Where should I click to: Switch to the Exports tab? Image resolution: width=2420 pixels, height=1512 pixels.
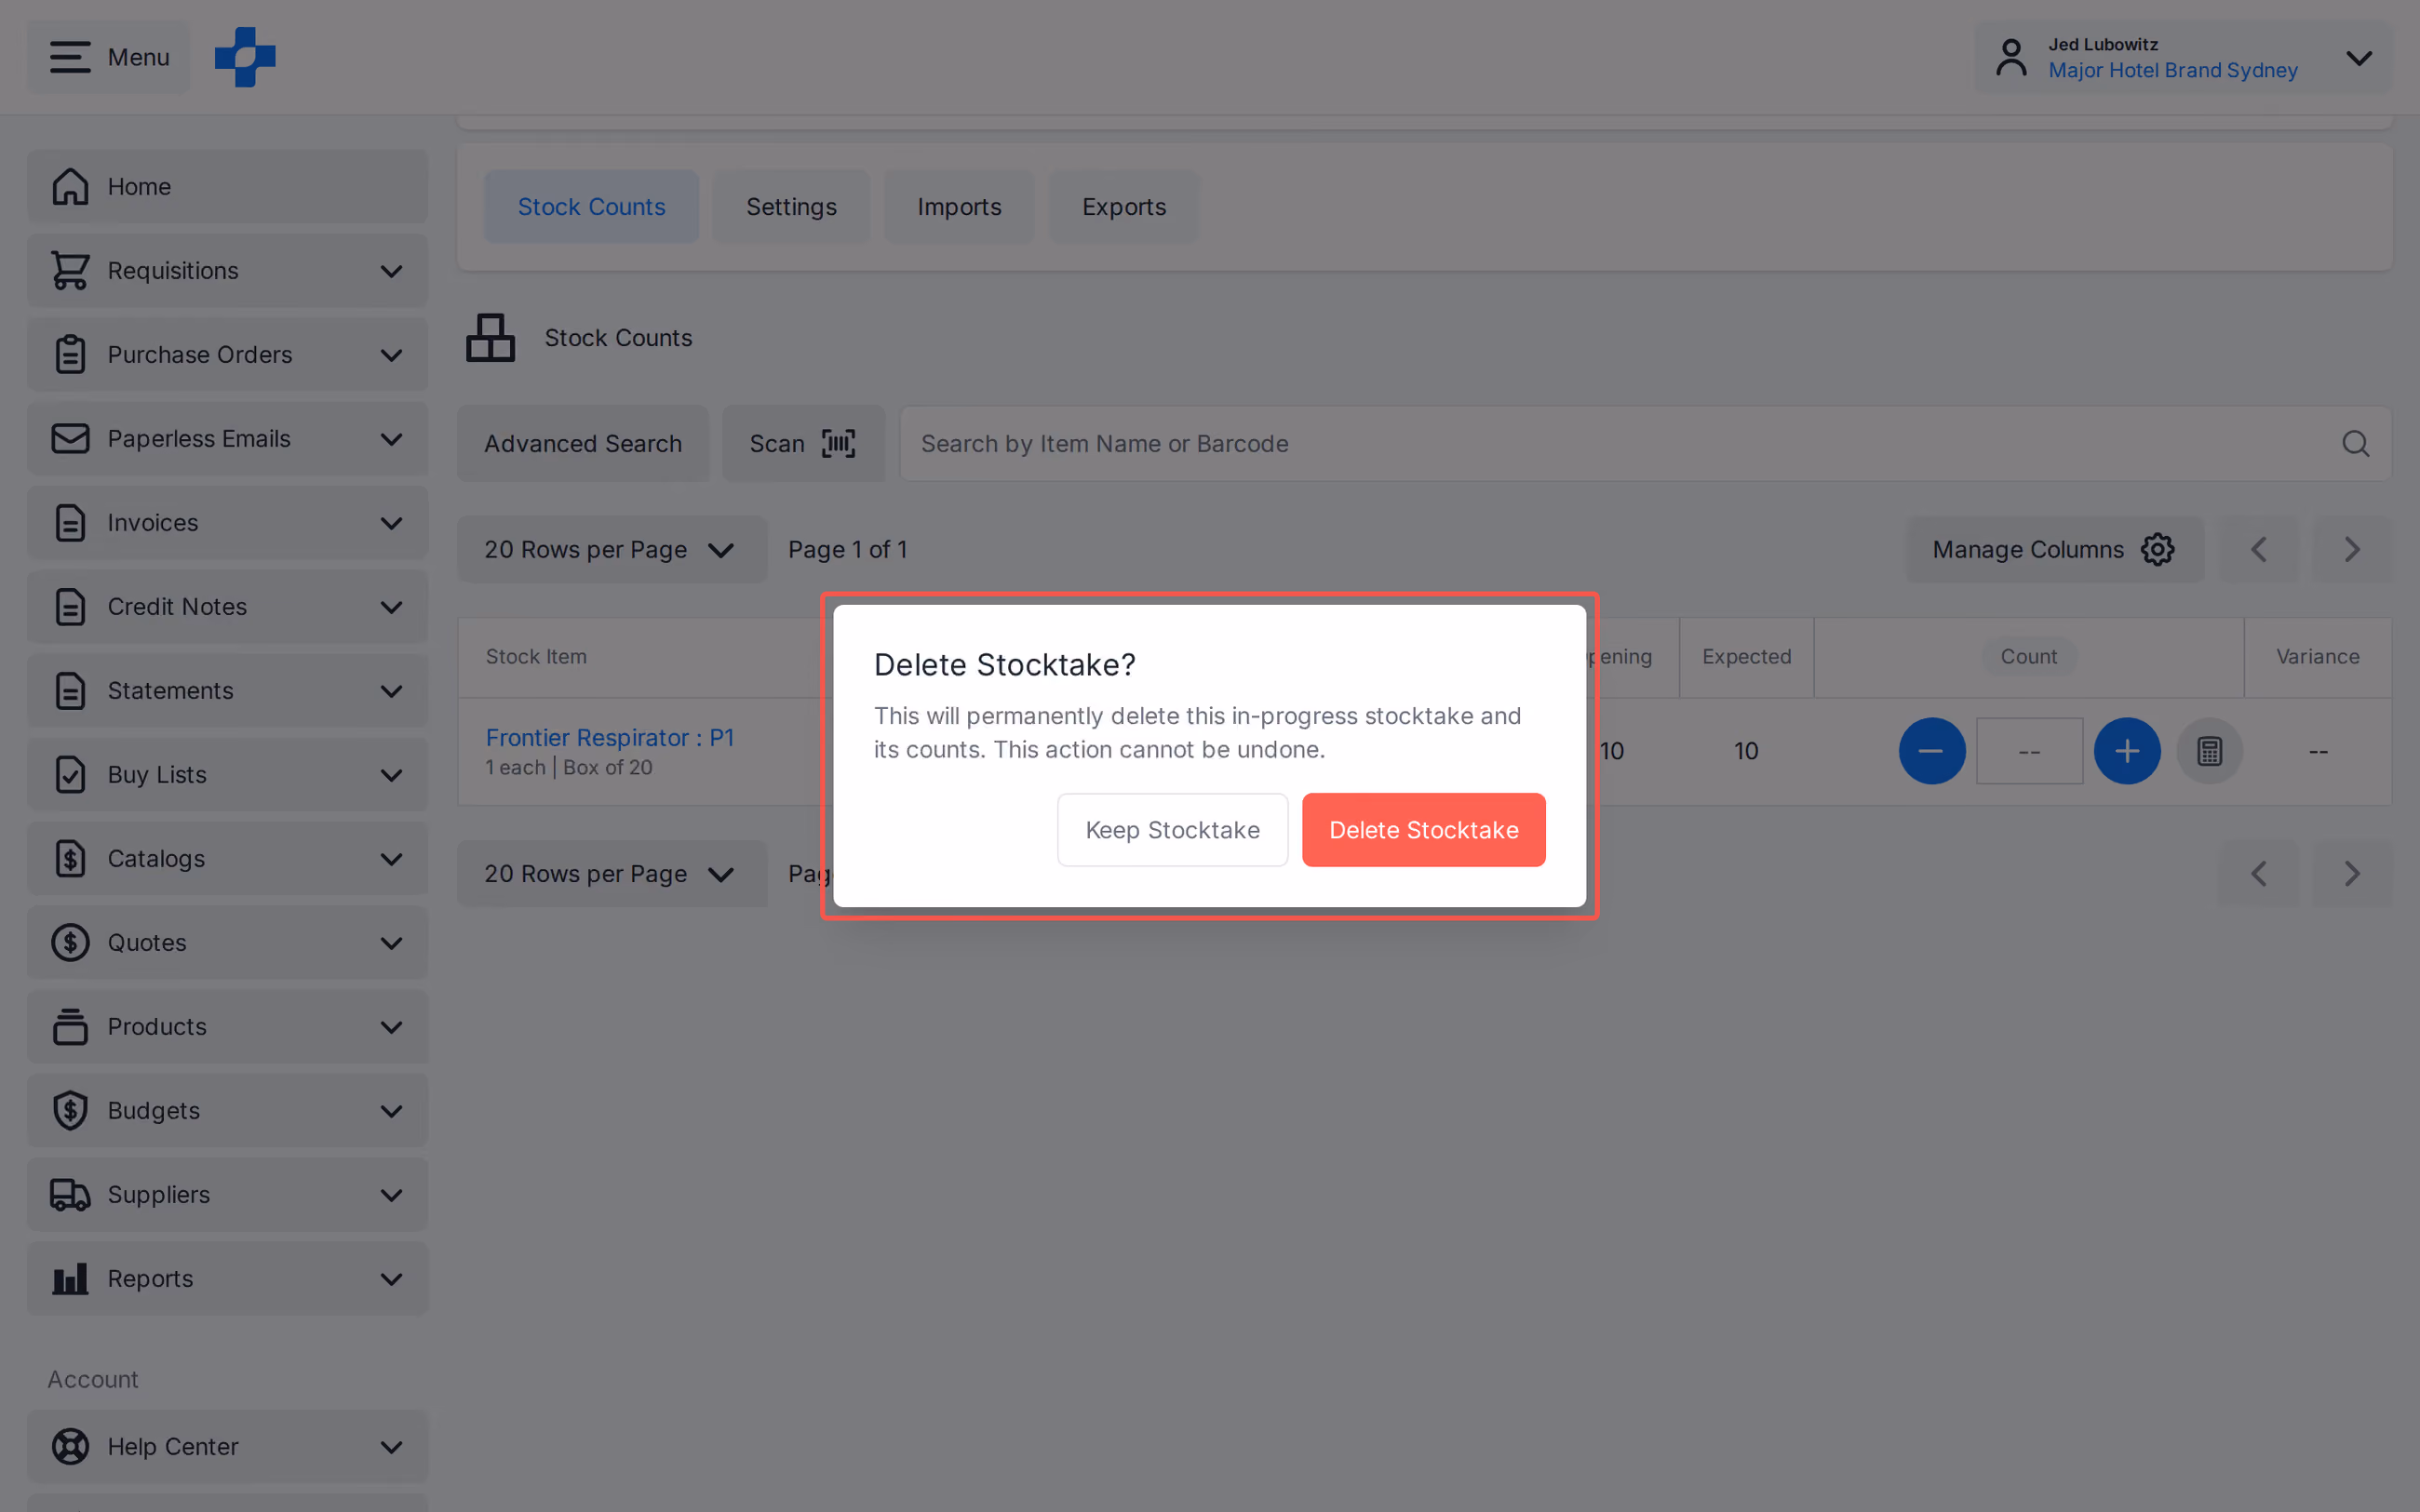(1124, 206)
